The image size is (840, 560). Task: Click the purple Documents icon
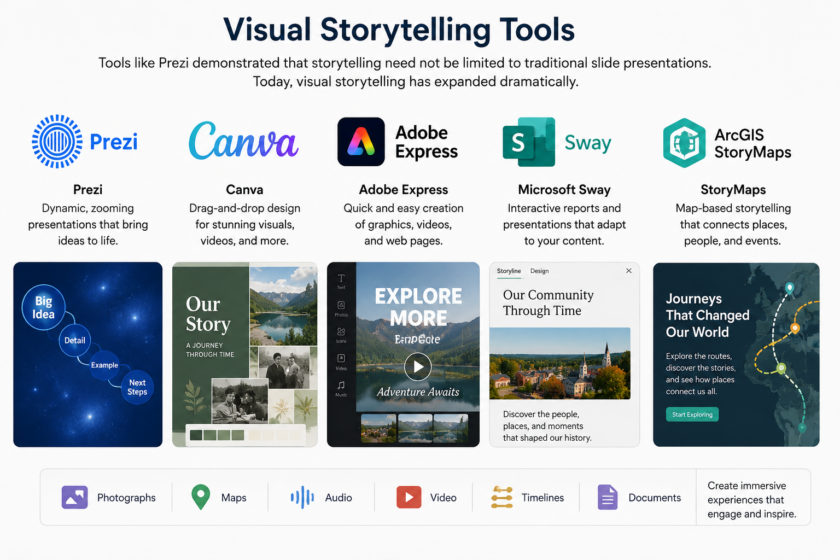(608, 497)
